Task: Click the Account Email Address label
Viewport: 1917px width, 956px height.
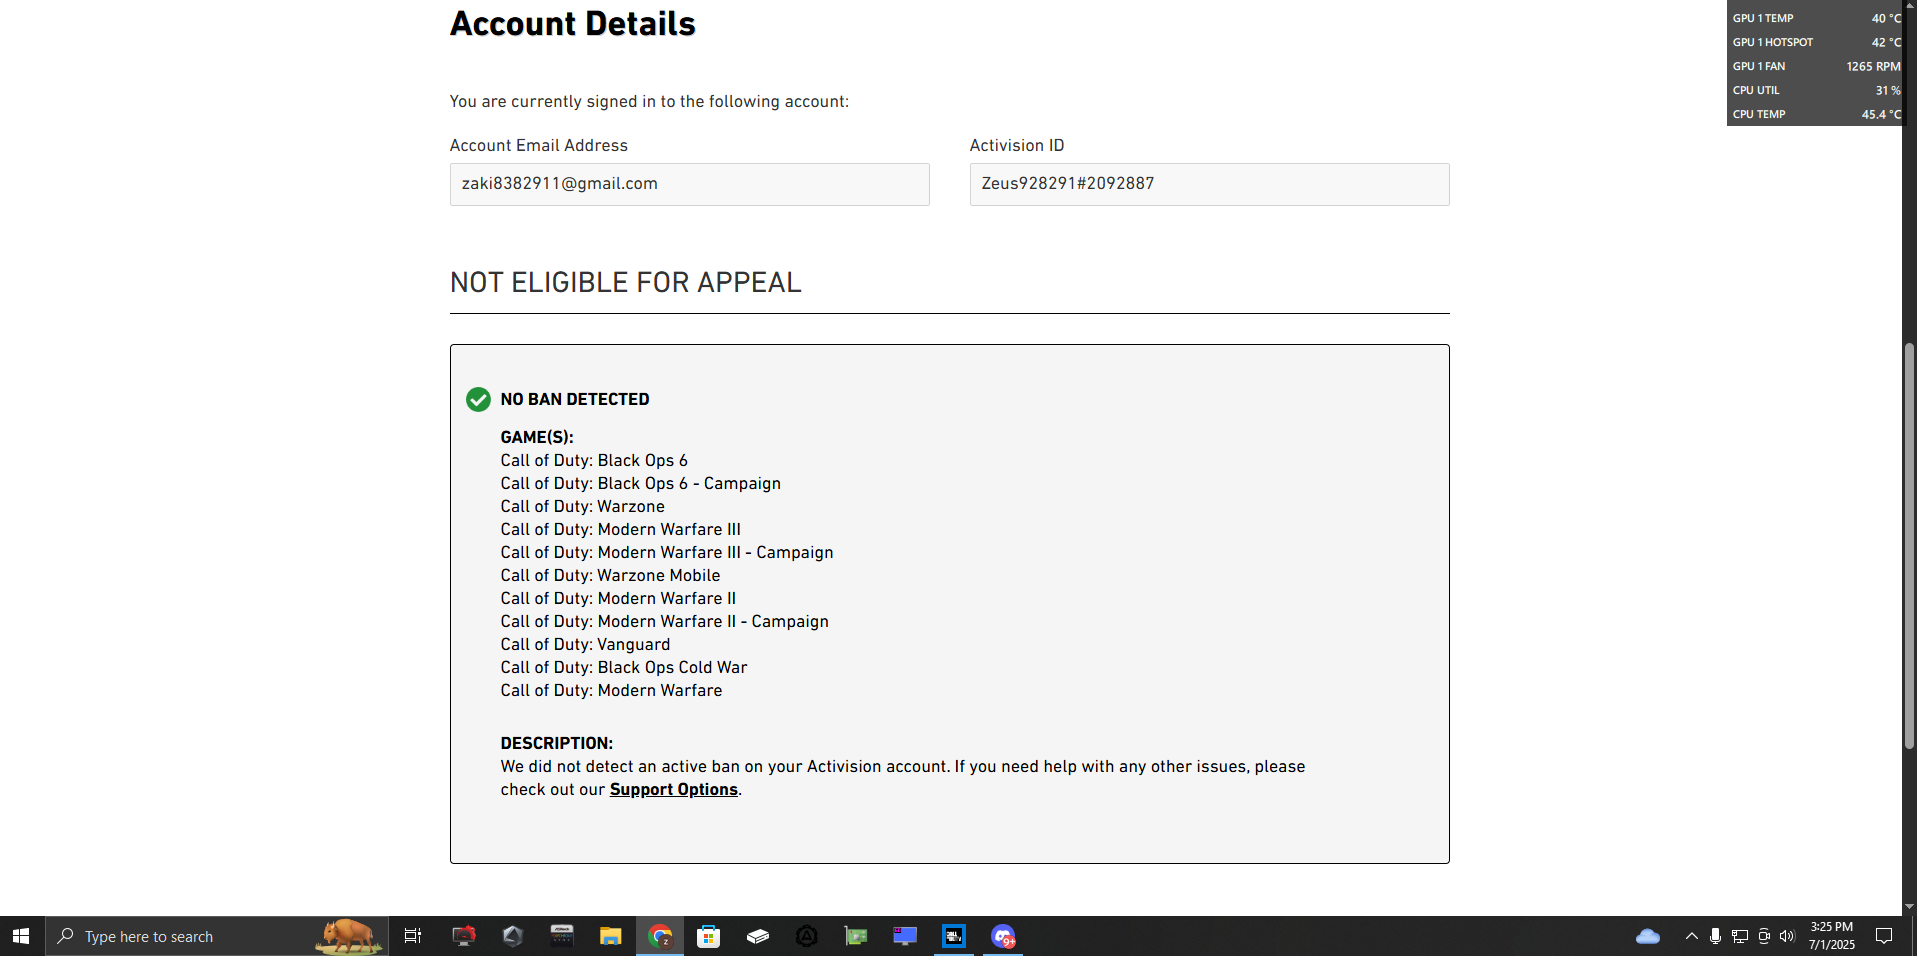Action: coord(539,145)
